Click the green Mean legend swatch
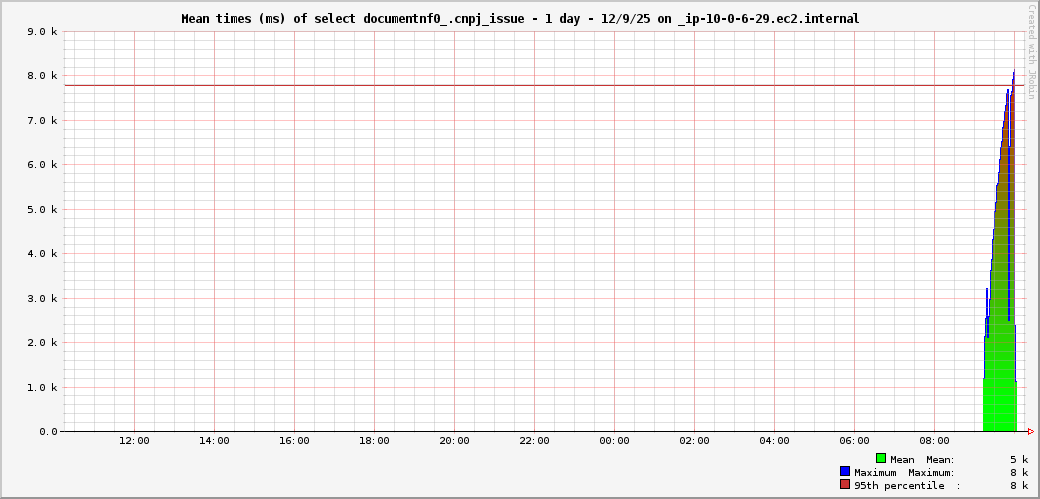Image resolution: width=1040 pixels, height=499 pixels. pyautogui.click(x=881, y=459)
